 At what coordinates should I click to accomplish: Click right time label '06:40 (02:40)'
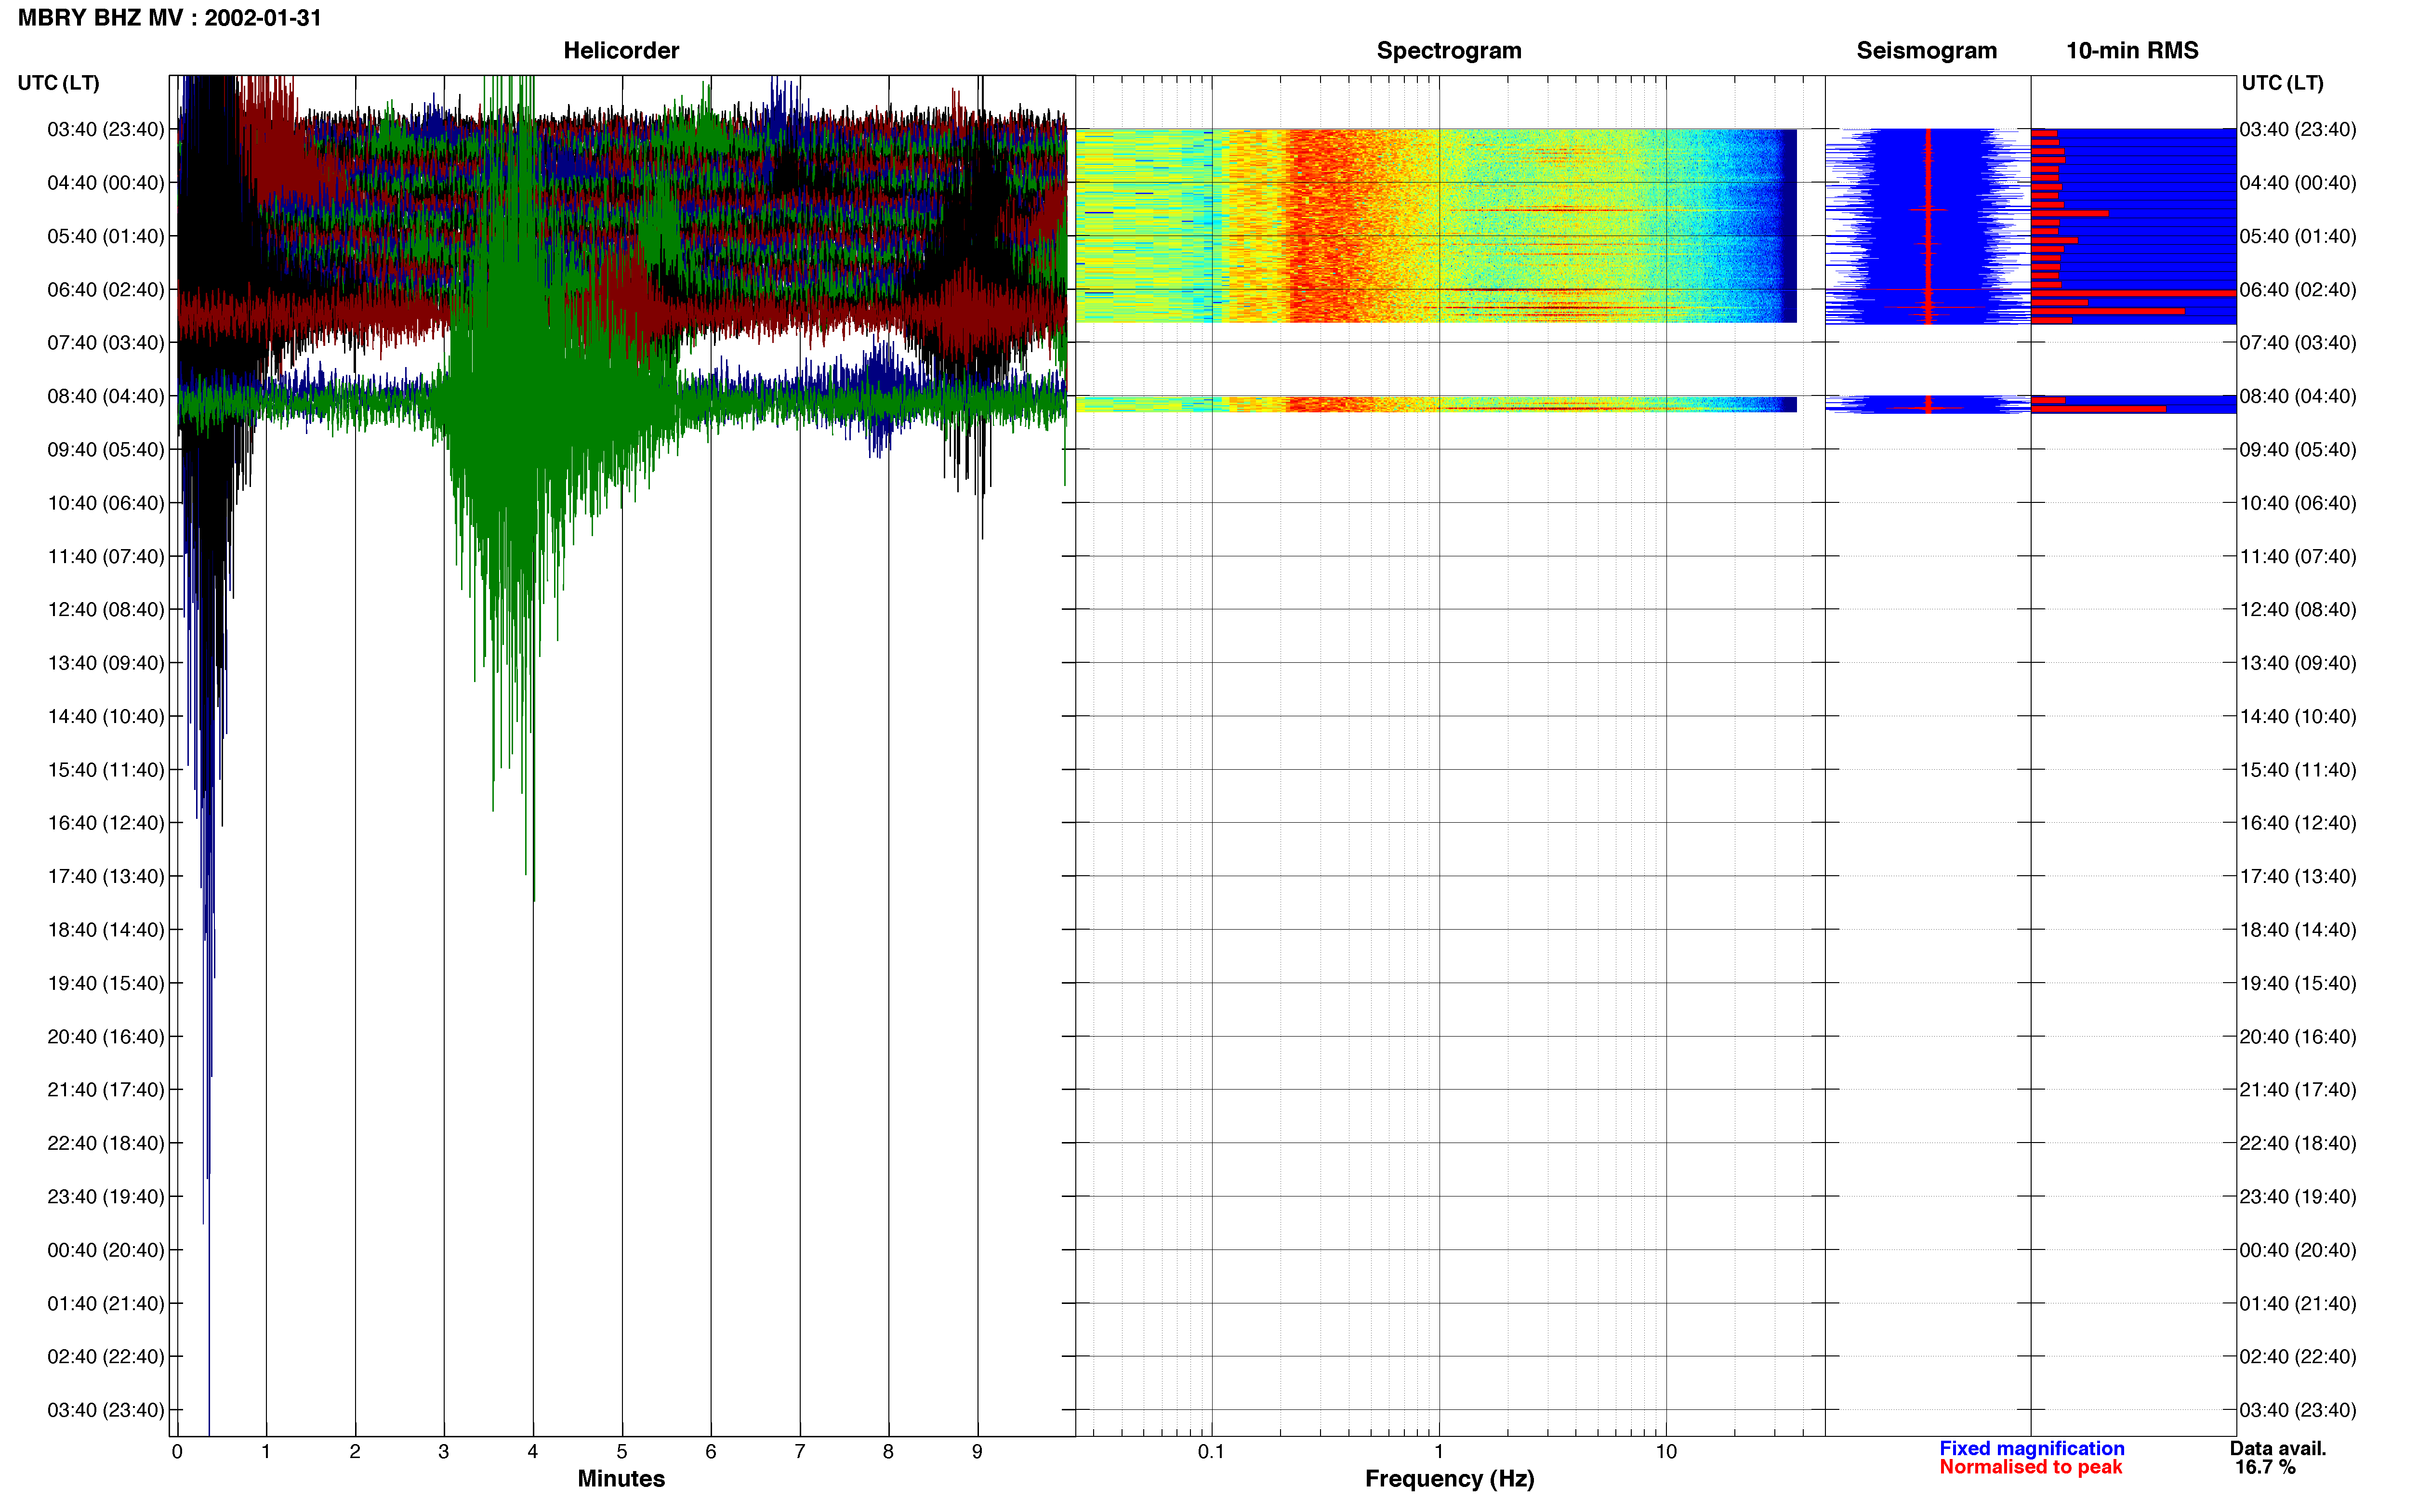coord(2298,290)
